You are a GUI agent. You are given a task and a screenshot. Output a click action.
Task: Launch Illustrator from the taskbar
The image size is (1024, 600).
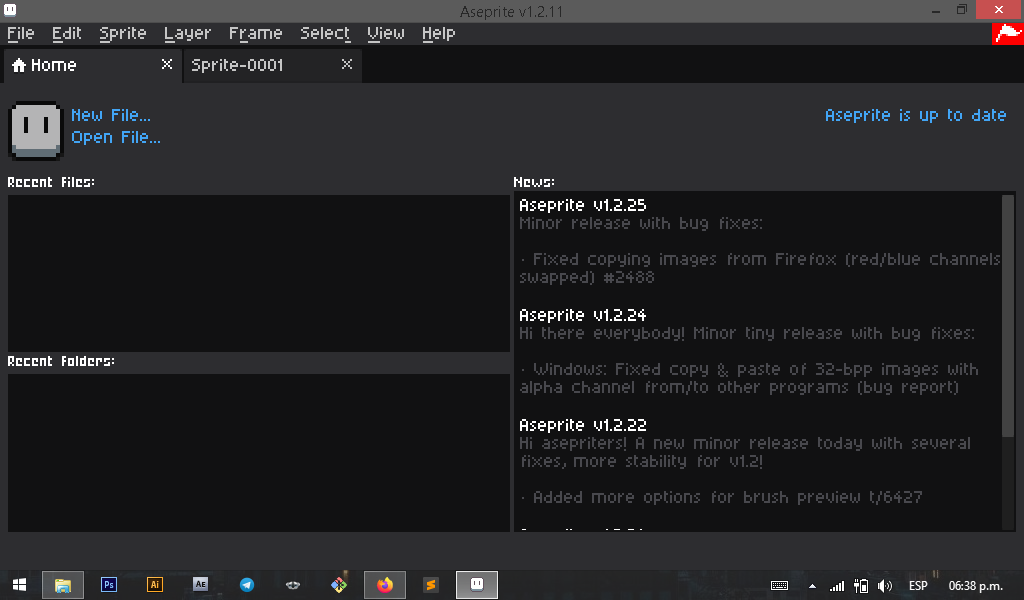[155, 585]
